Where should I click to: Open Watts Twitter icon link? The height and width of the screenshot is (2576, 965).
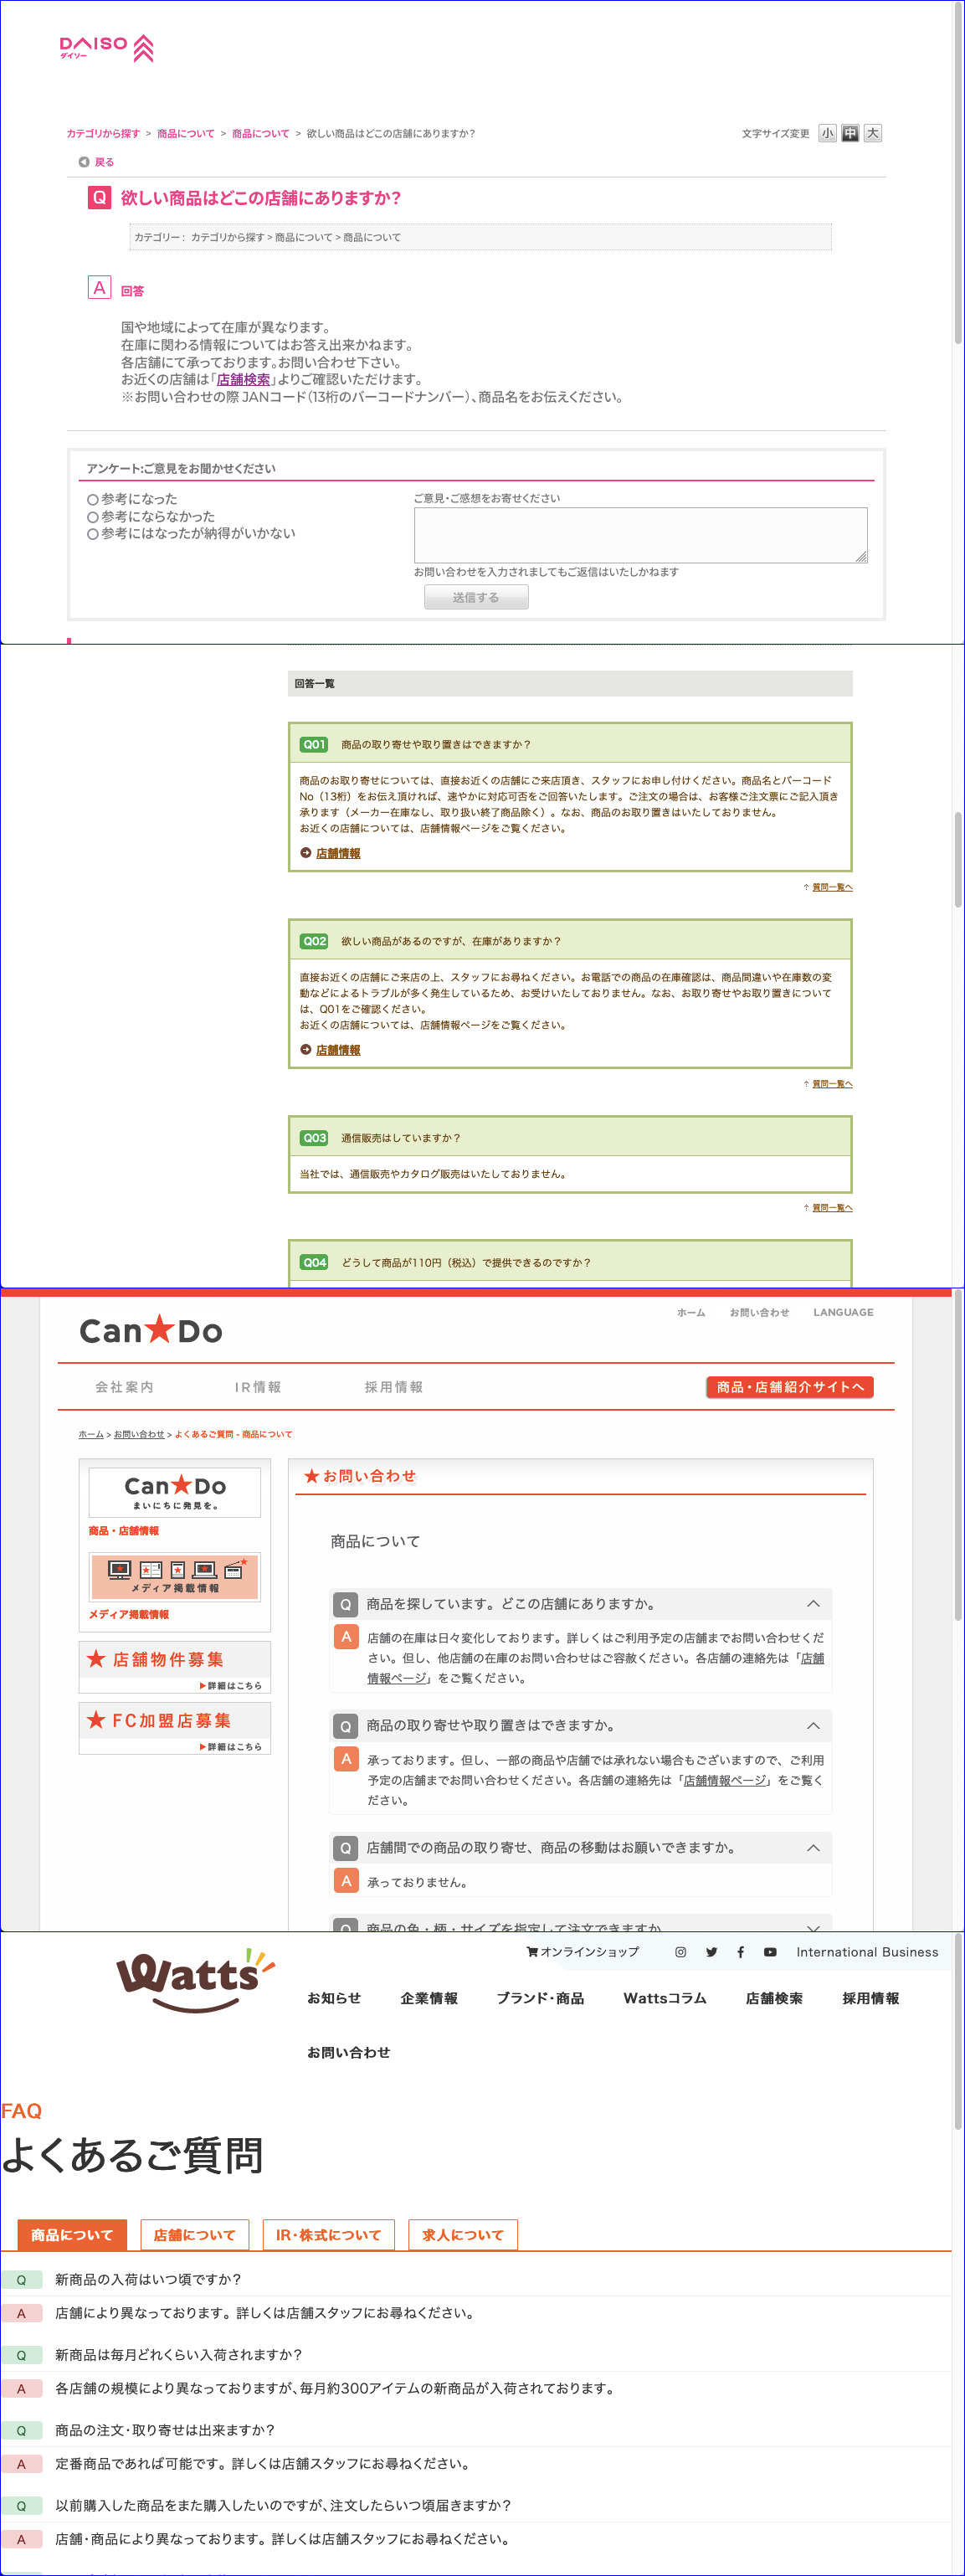(x=711, y=1951)
